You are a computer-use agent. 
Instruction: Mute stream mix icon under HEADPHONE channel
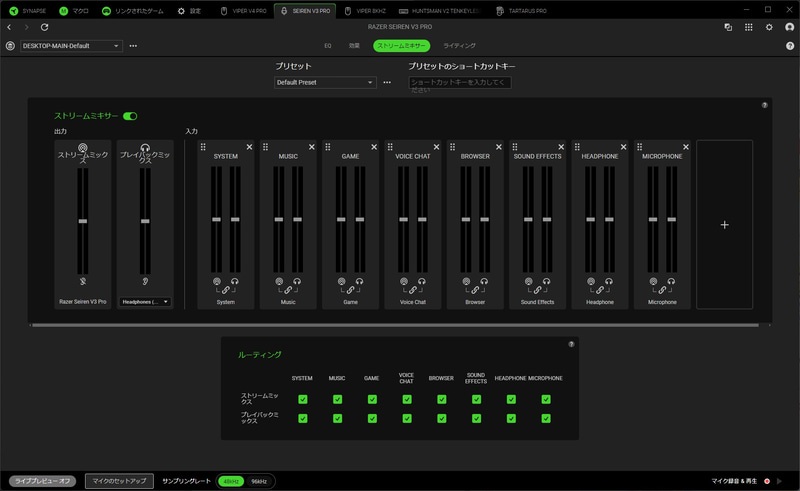(x=591, y=281)
